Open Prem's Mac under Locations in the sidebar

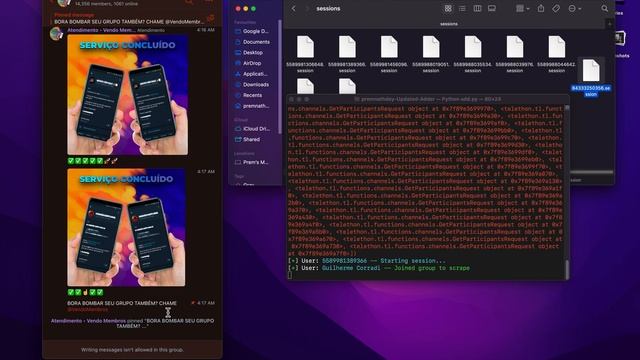point(252,162)
